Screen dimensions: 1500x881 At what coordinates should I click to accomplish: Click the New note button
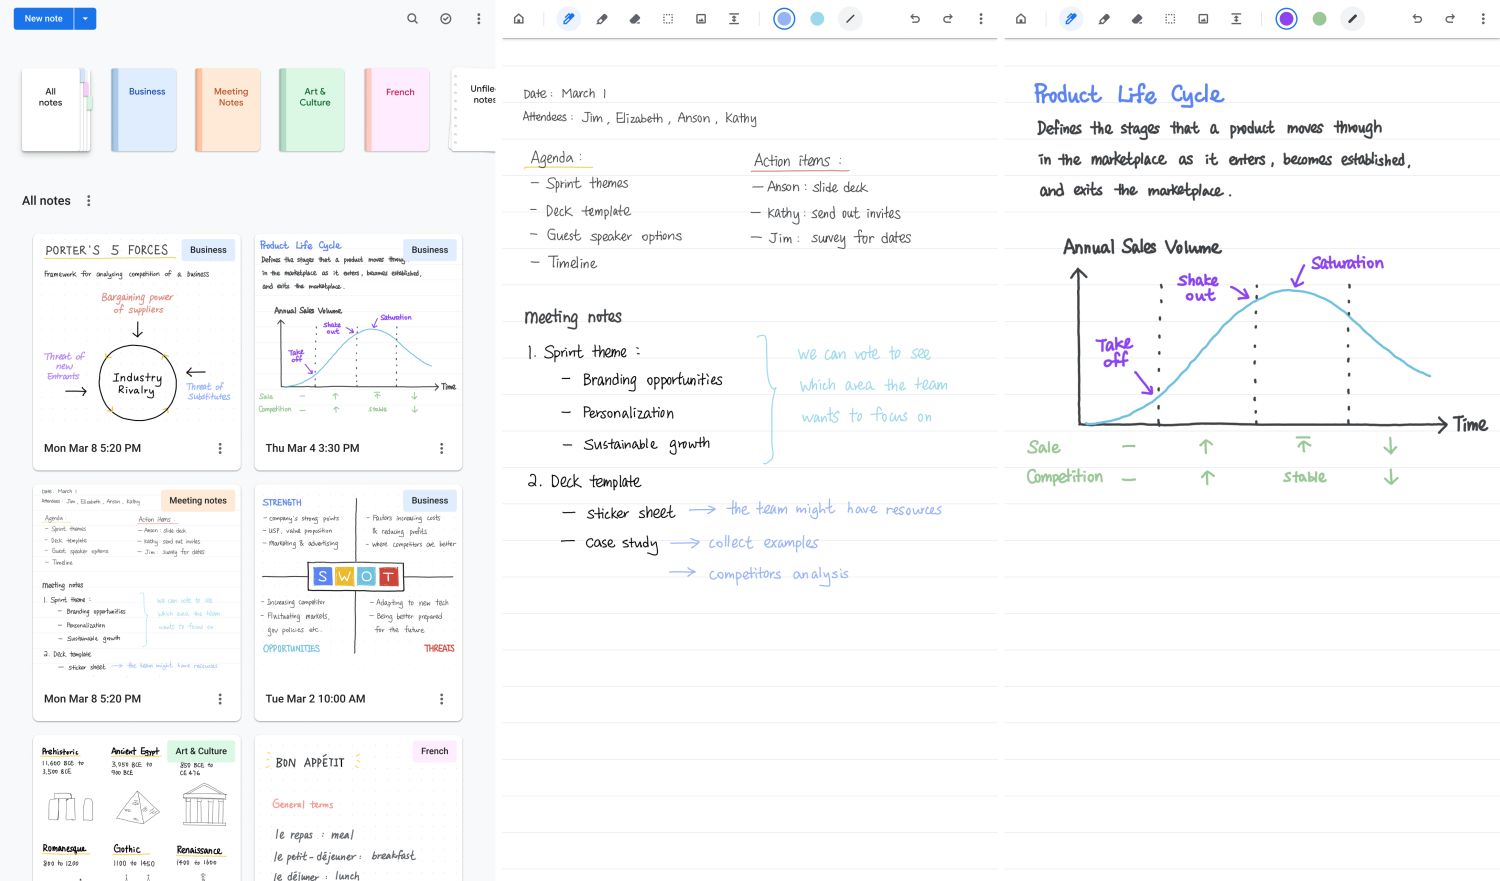point(43,19)
